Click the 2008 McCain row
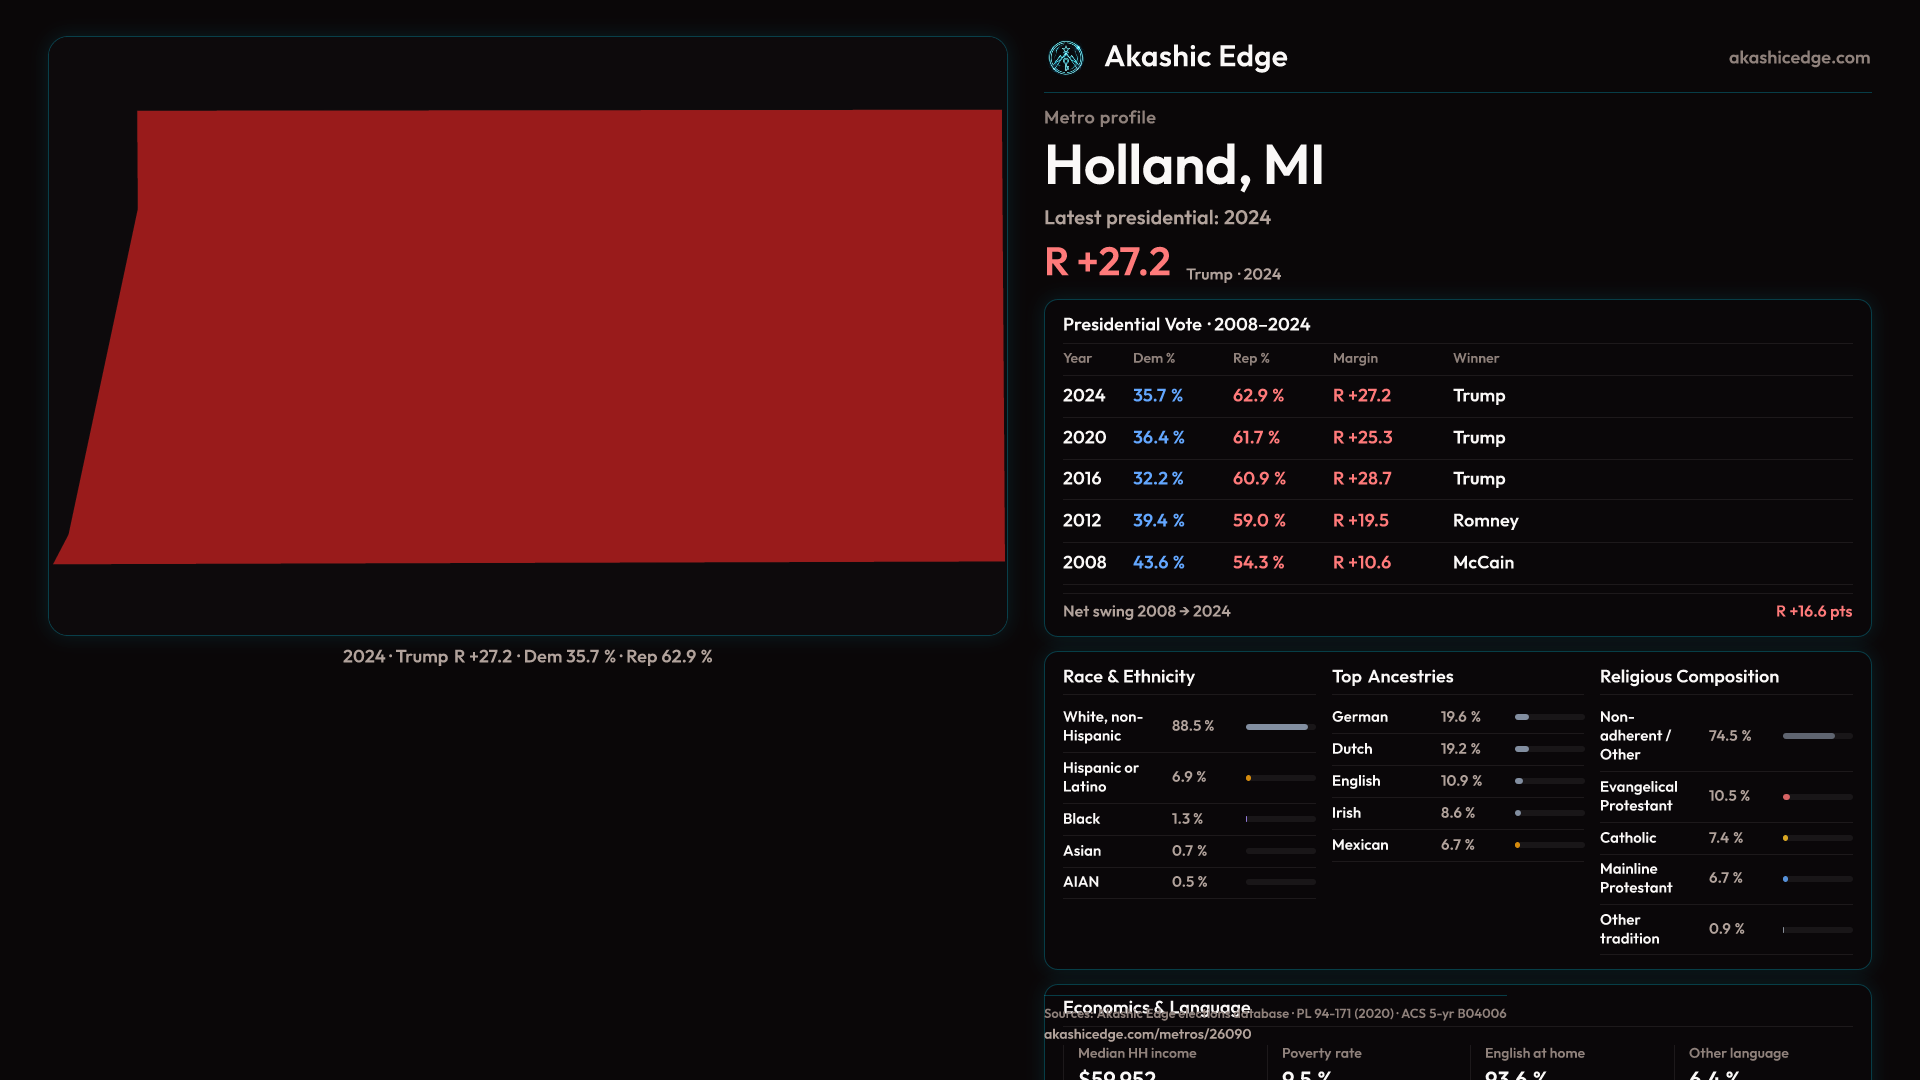This screenshot has height=1080, width=1920. pyautogui.click(x=1456, y=563)
